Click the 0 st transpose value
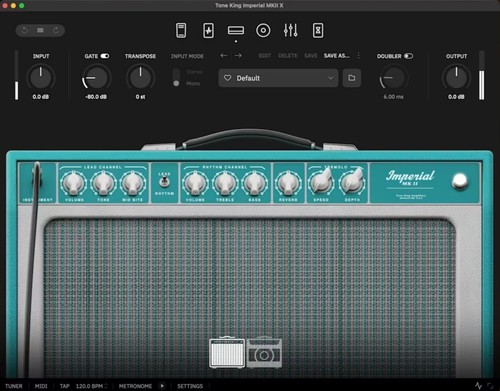The image size is (500, 391). coord(140,97)
